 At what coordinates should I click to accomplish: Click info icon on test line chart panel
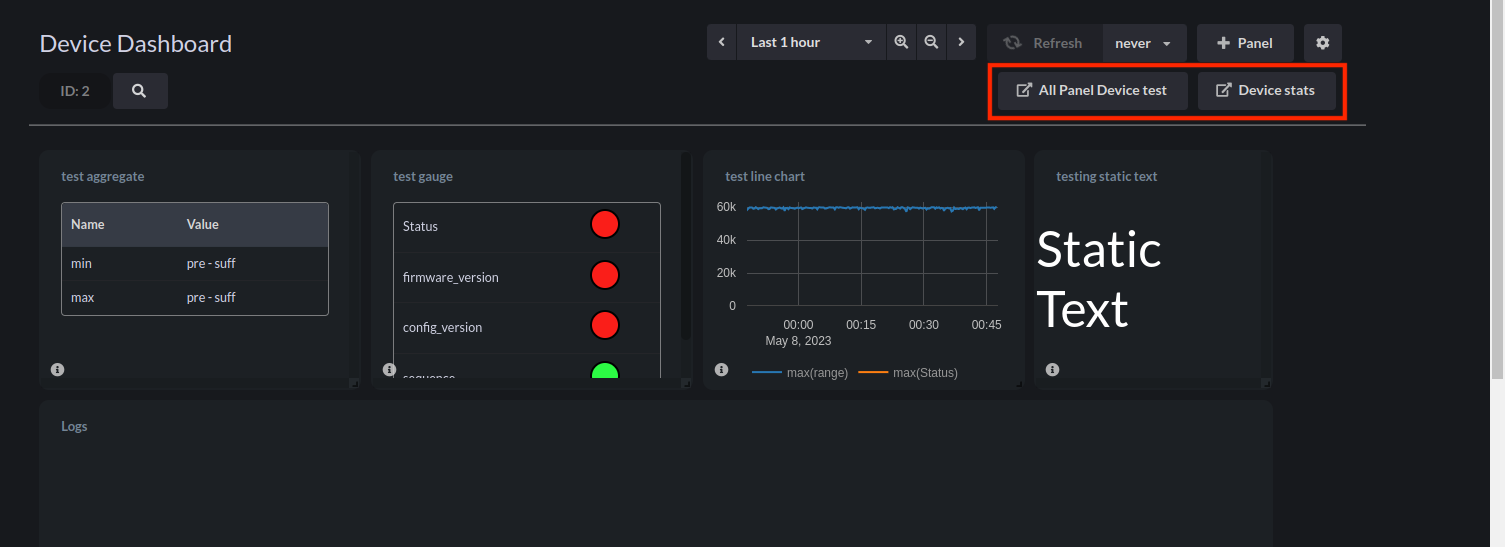[721, 370]
